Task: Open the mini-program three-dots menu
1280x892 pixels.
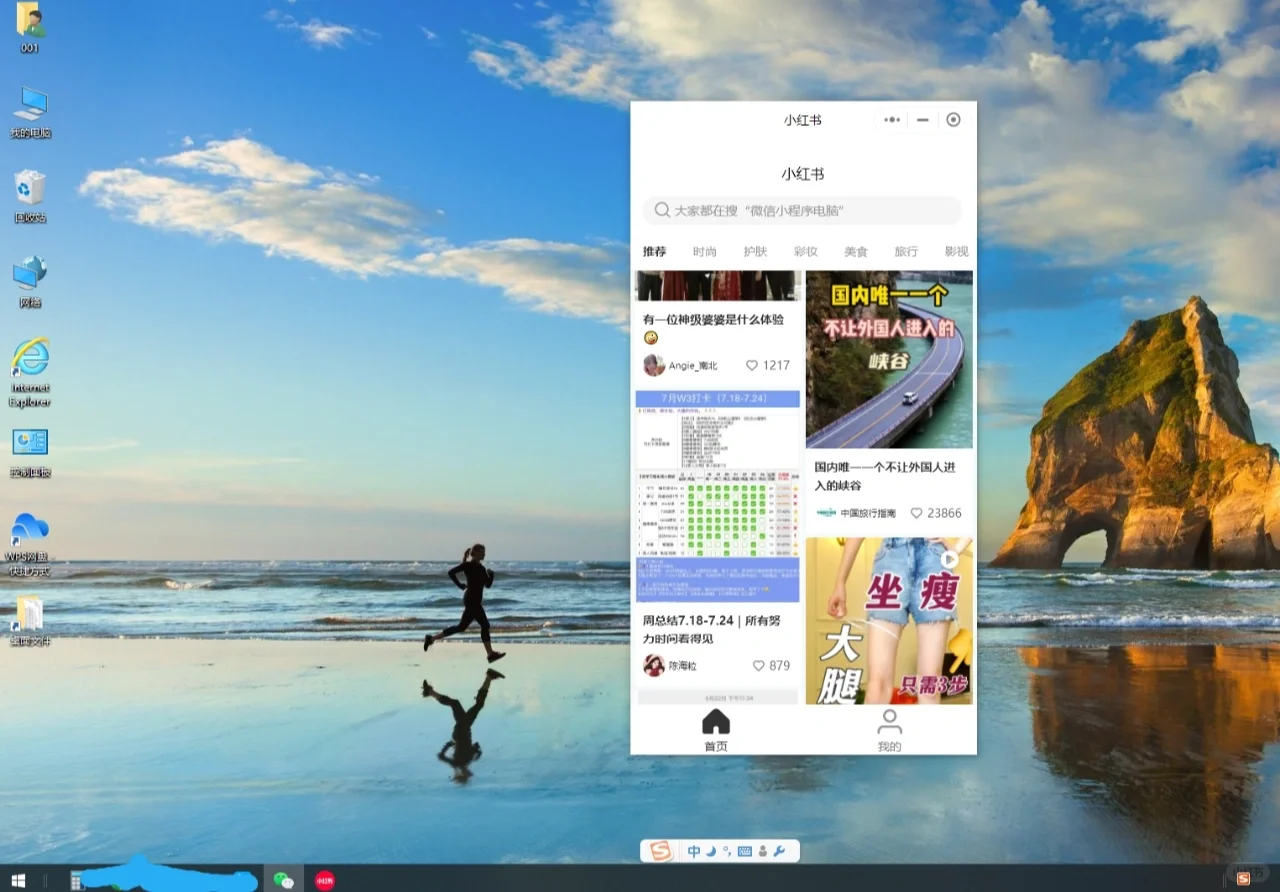Action: point(892,120)
